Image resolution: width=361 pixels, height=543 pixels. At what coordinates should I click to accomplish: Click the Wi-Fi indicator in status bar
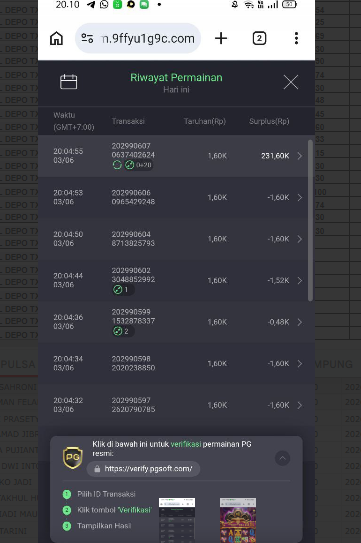pyautogui.click(x=248, y=5)
